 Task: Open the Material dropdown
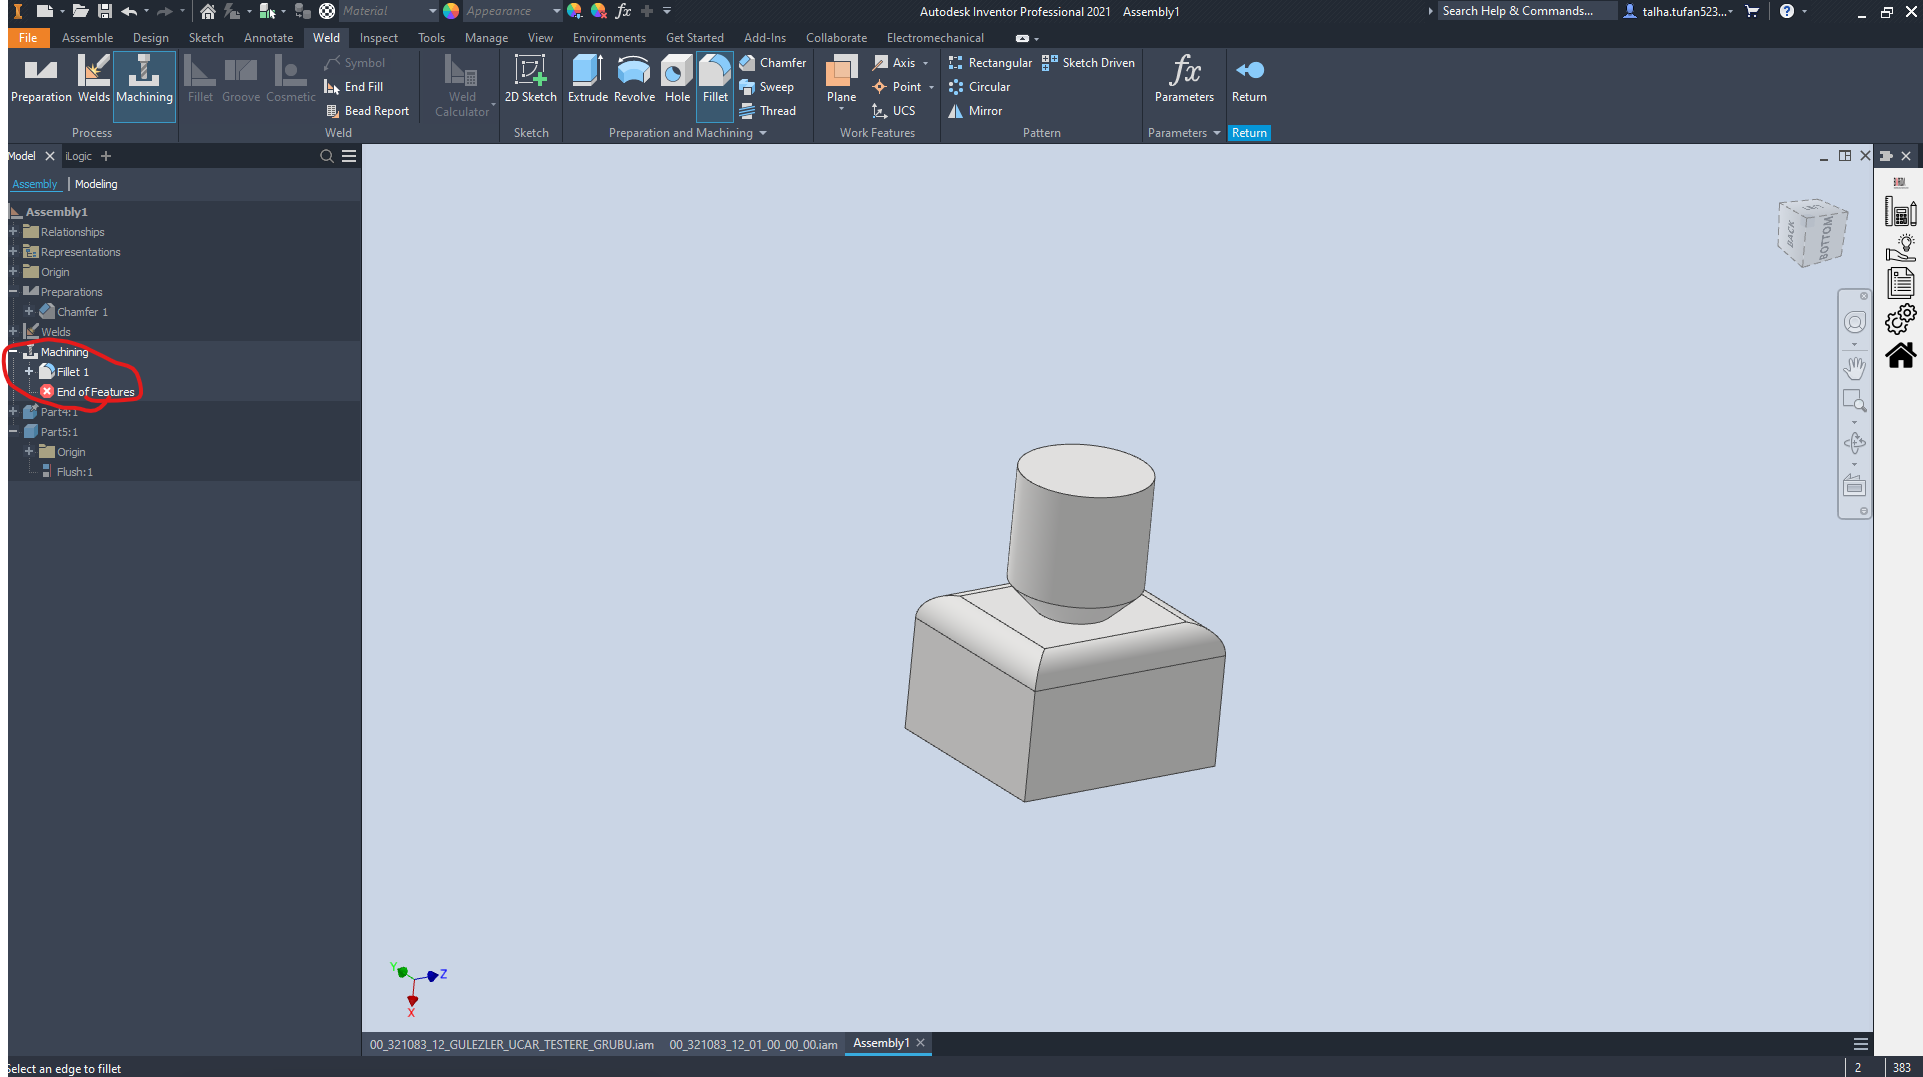click(x=432, y=11)
